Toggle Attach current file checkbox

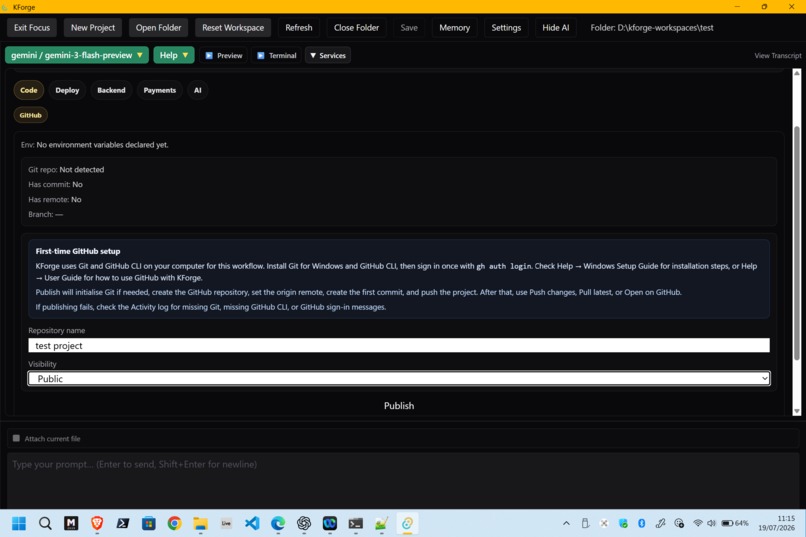click(16, 438)
